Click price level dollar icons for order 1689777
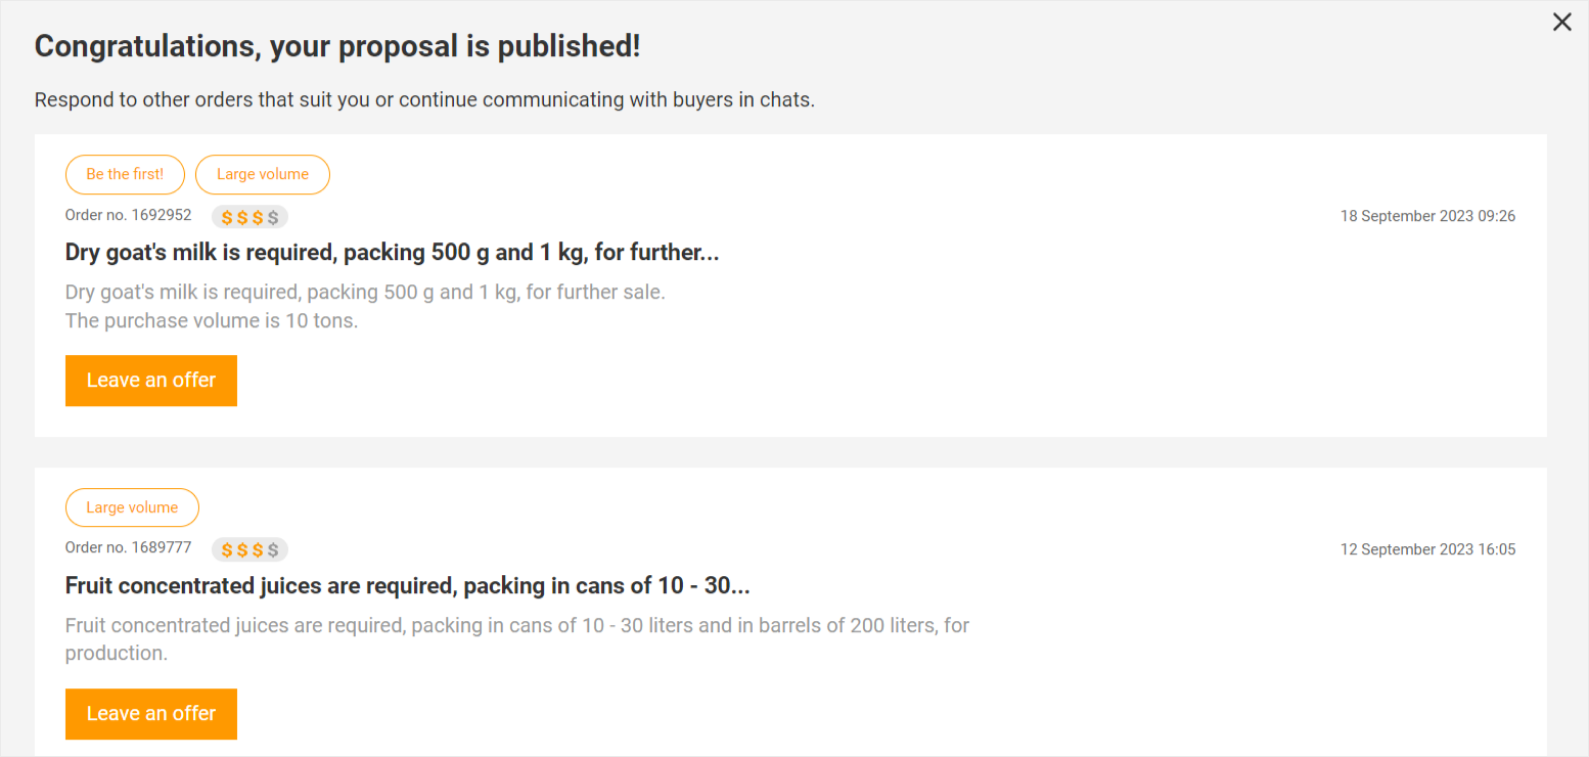The image size is (1589, 757). [249, 550]
